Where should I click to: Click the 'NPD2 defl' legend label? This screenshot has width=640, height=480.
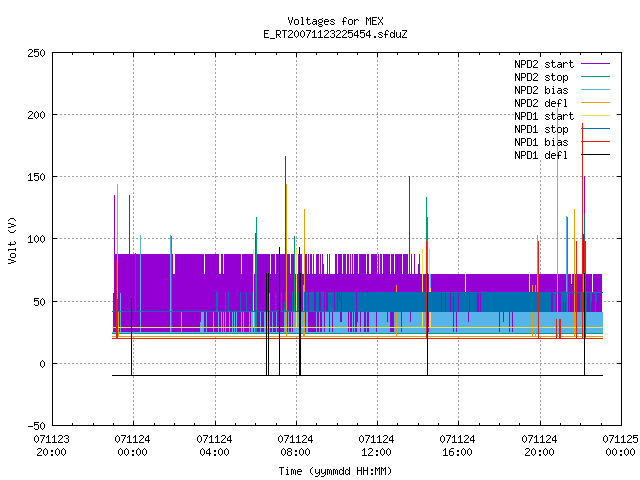pos(541,103)
